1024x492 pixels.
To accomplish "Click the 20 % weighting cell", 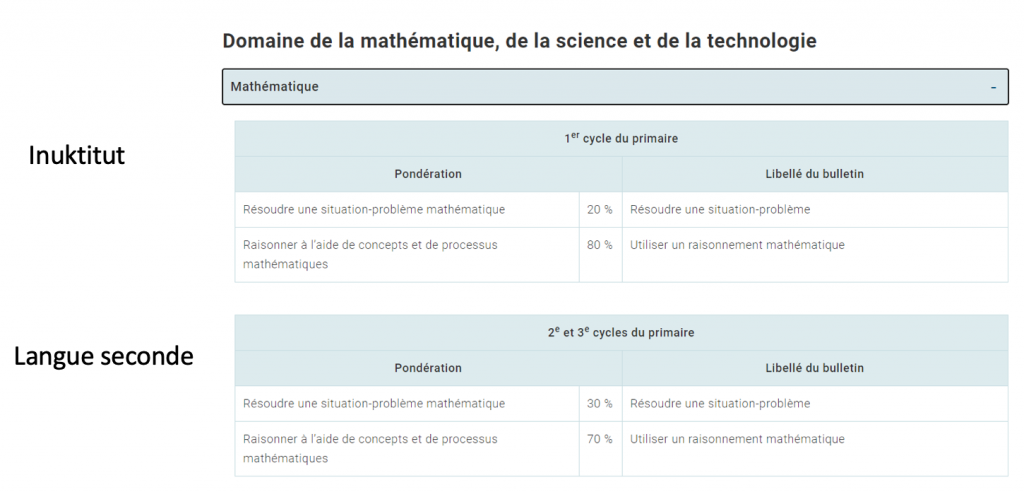I will [600, 210].
